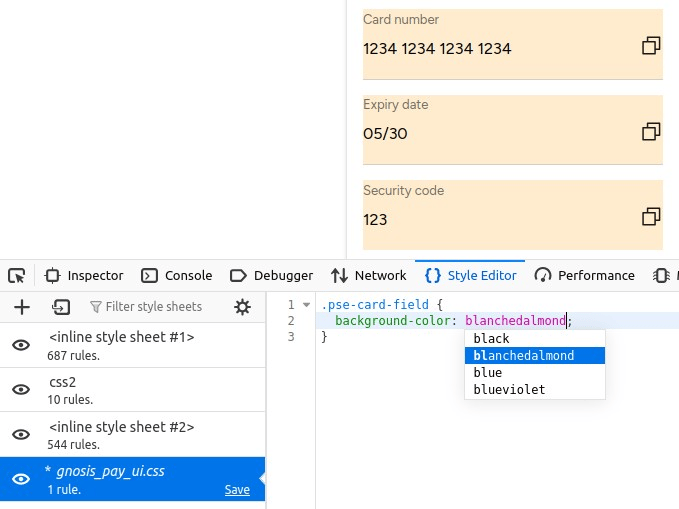This screenshot has width=679, height=509.
Task: Switch to the Console tab
Action: 177,276
